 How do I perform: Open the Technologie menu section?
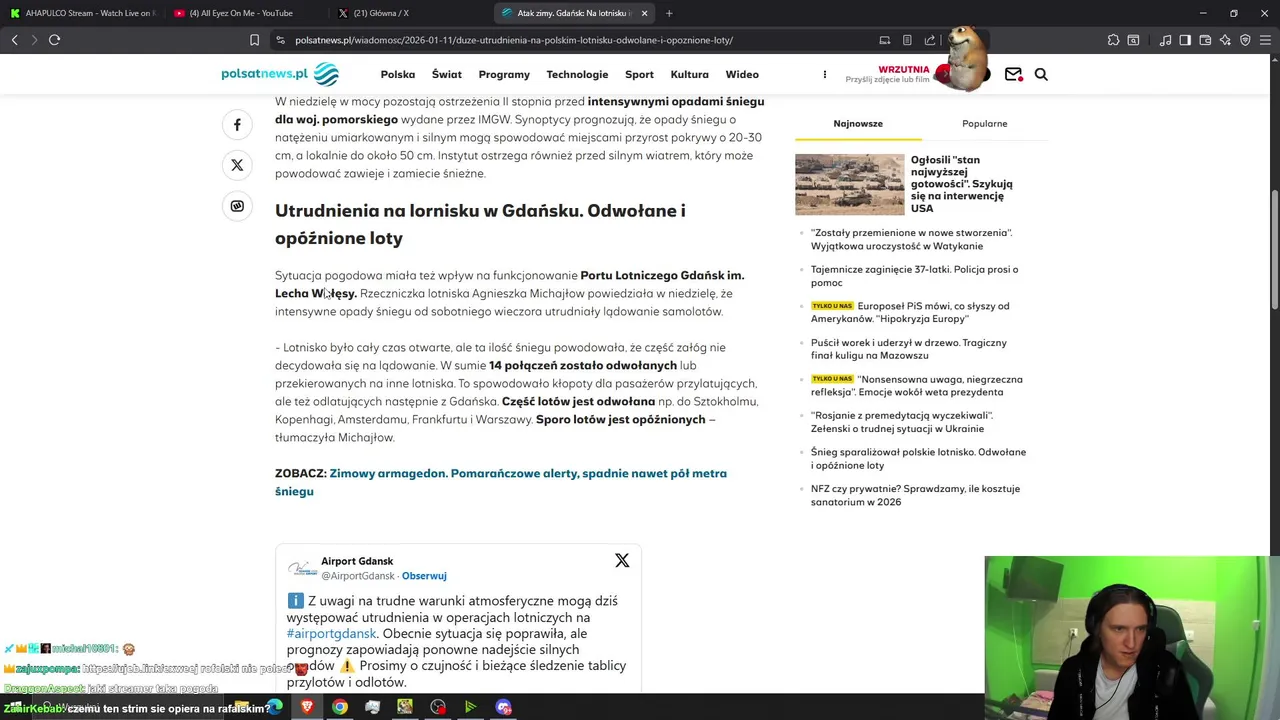[x=577, y=74]
